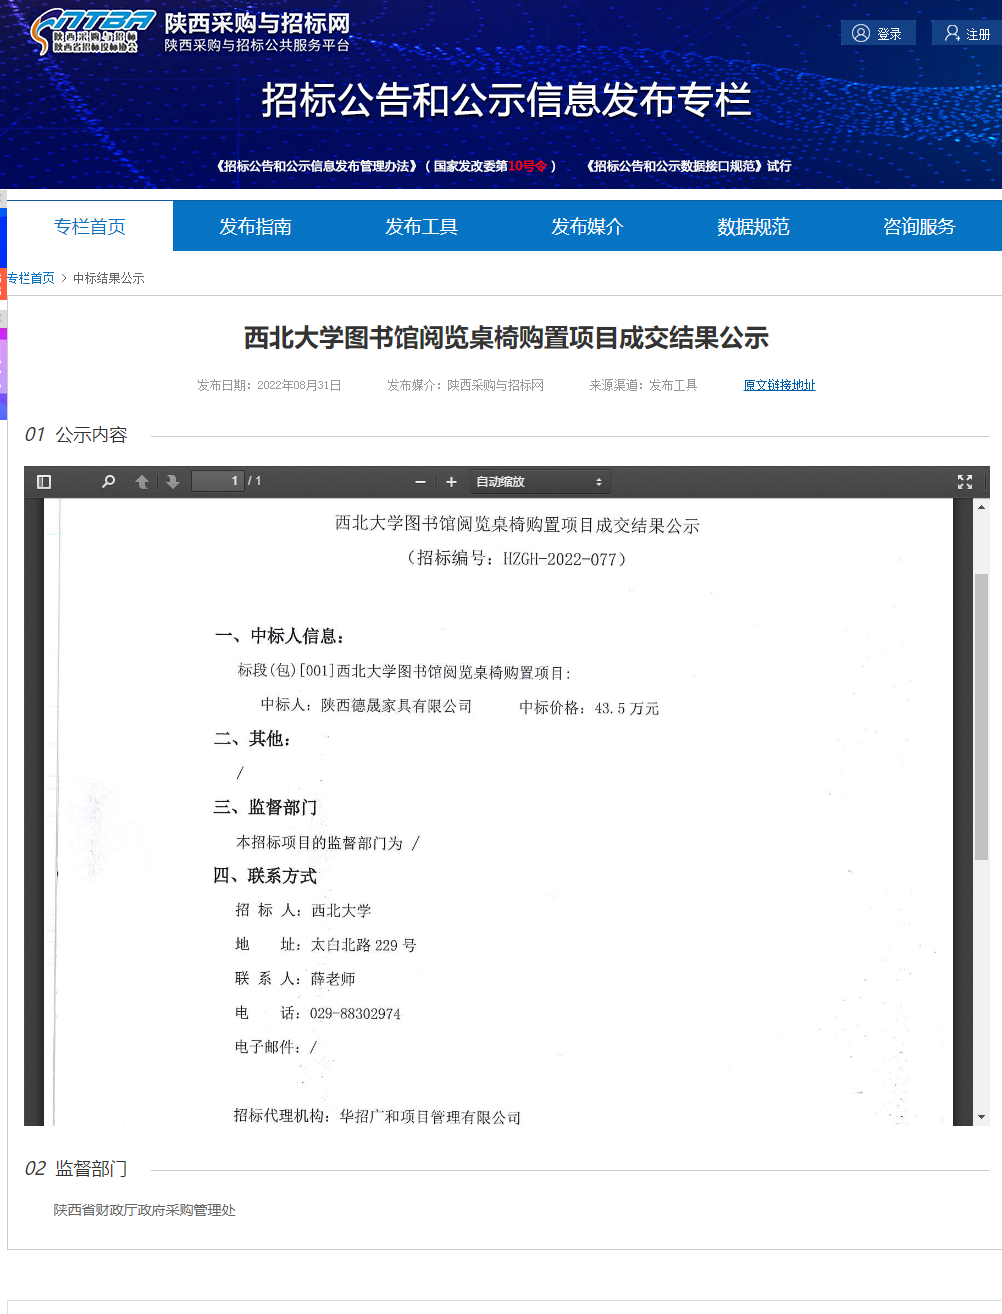Viewport: 1002px width, 1314px height.
Task: Toggle the PDF viewer sidebar
Action: pos(44,482)
